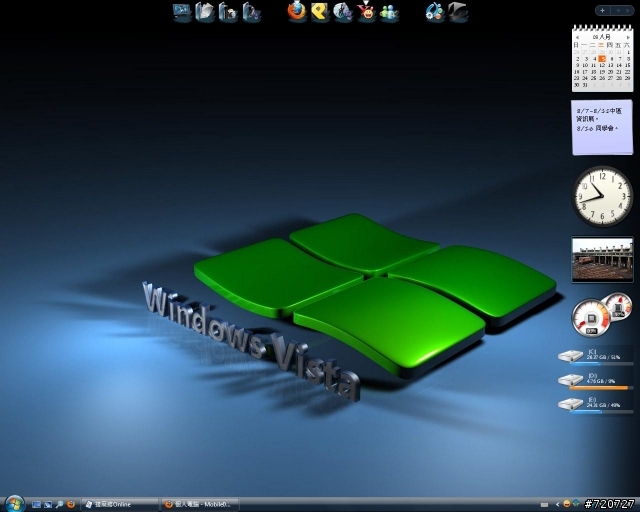Launch Yahoo Messenger smiley icon in the dock
Viewport: 640px width, 512px height.
coord(367,11)
